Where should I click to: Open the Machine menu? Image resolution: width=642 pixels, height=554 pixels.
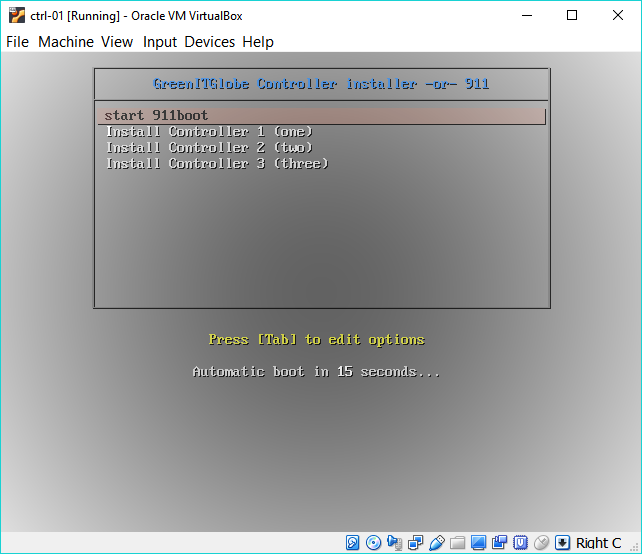point(66,42)
